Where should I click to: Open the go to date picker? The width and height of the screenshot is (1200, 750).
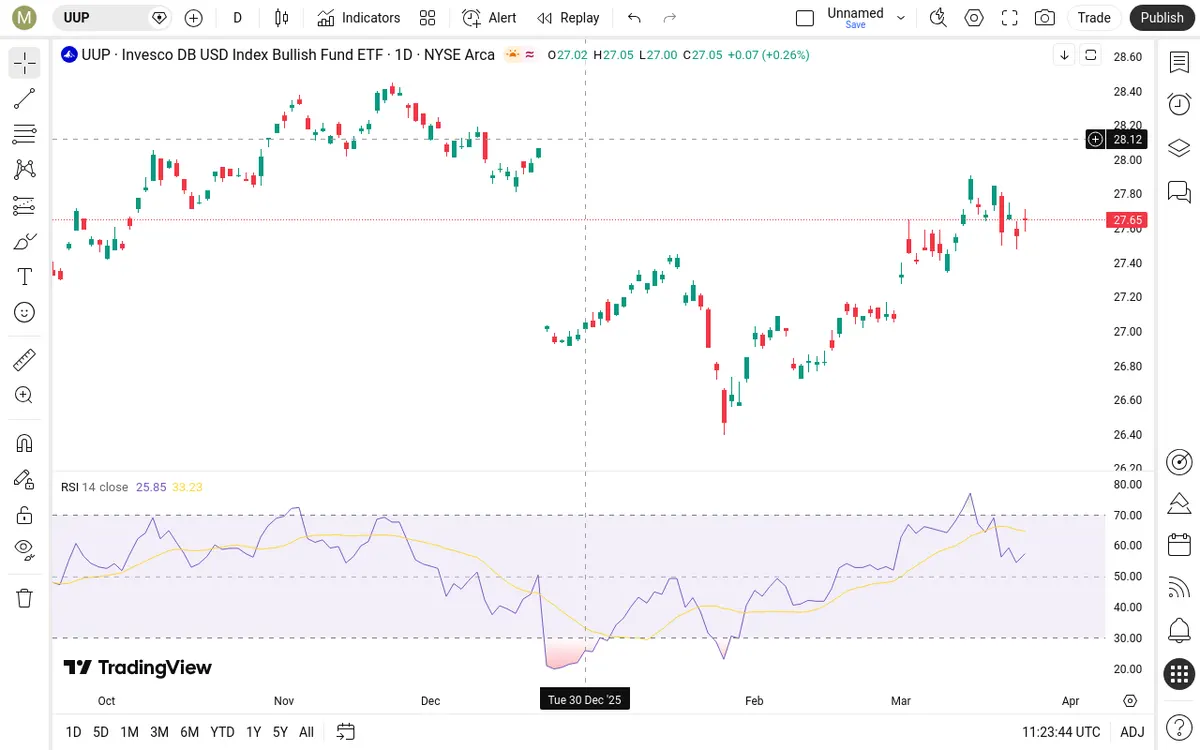[x=346, y=732]
